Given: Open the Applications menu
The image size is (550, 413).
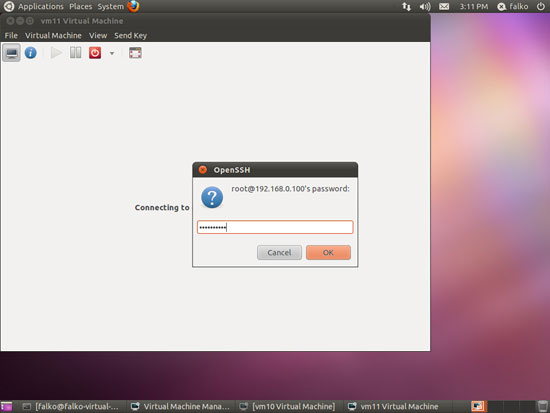Looking at the screenshot, I should point(41,6).
